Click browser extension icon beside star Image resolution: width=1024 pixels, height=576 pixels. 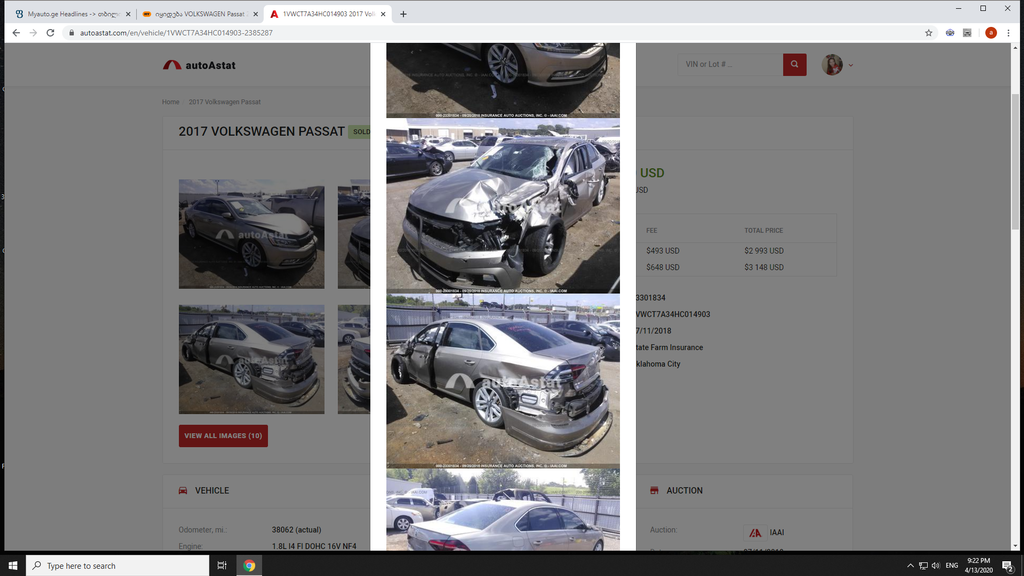click(x=950, y=33)
